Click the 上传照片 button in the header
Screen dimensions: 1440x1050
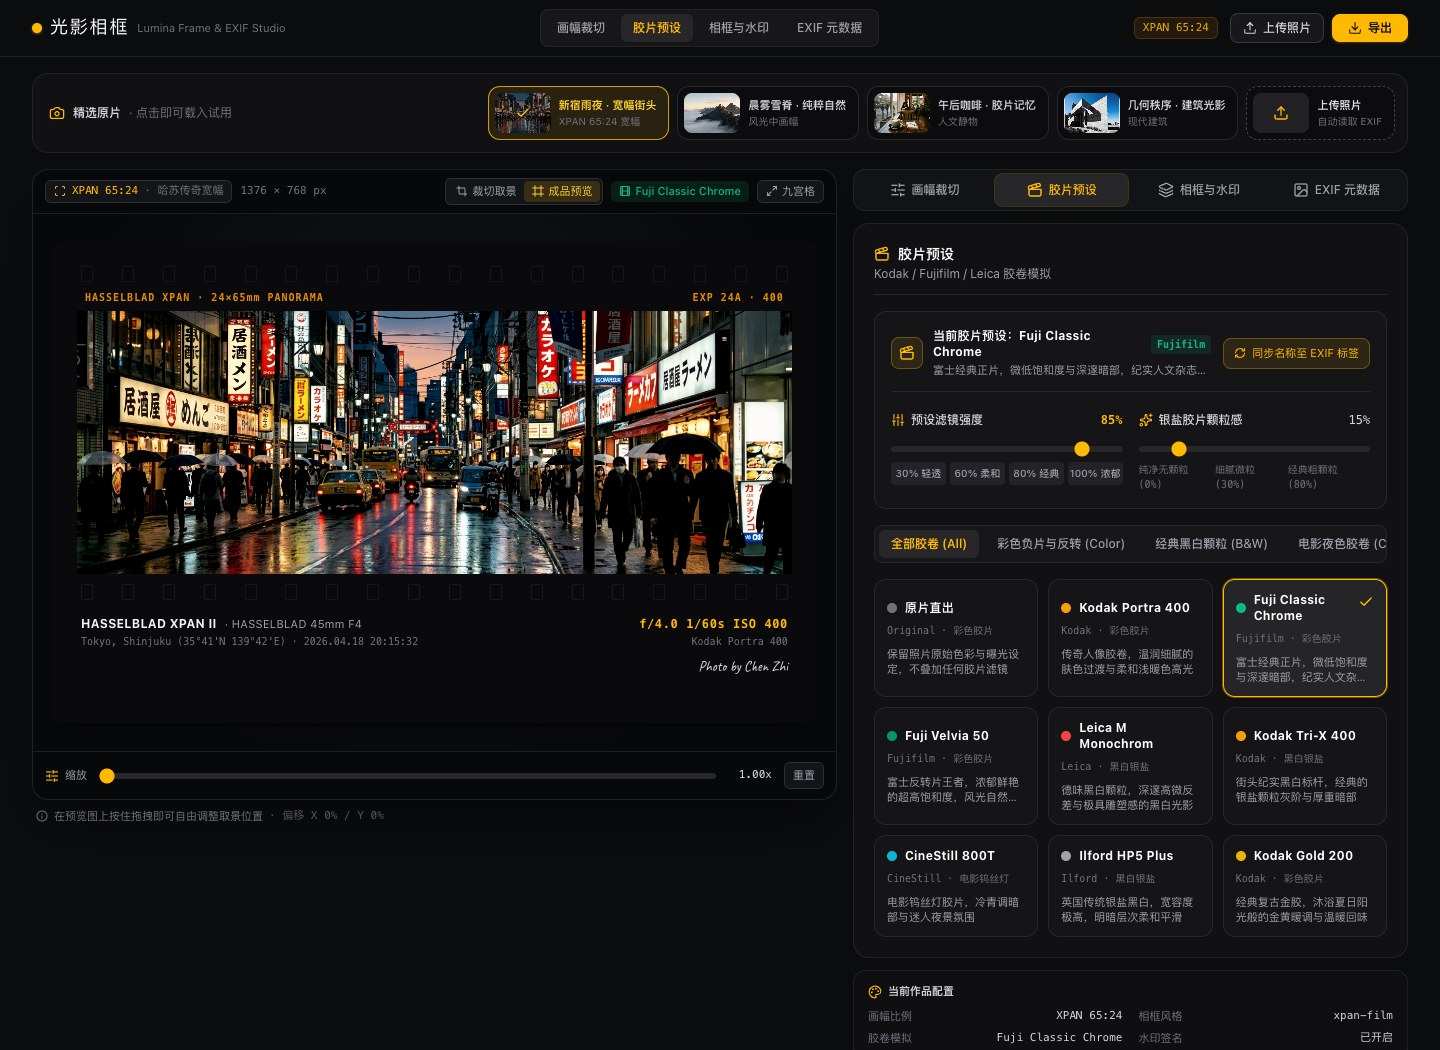tap(1277, 28)
